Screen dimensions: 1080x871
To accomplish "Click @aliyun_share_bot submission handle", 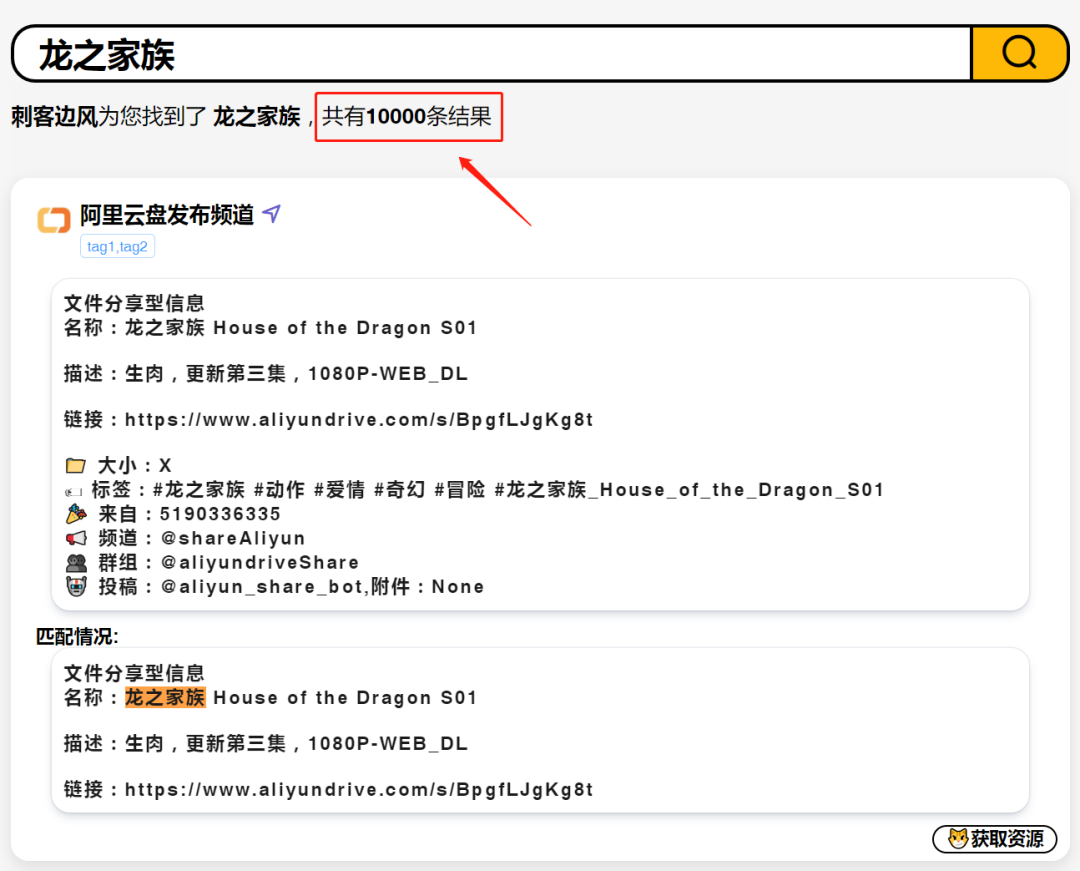I will (262, 587).
